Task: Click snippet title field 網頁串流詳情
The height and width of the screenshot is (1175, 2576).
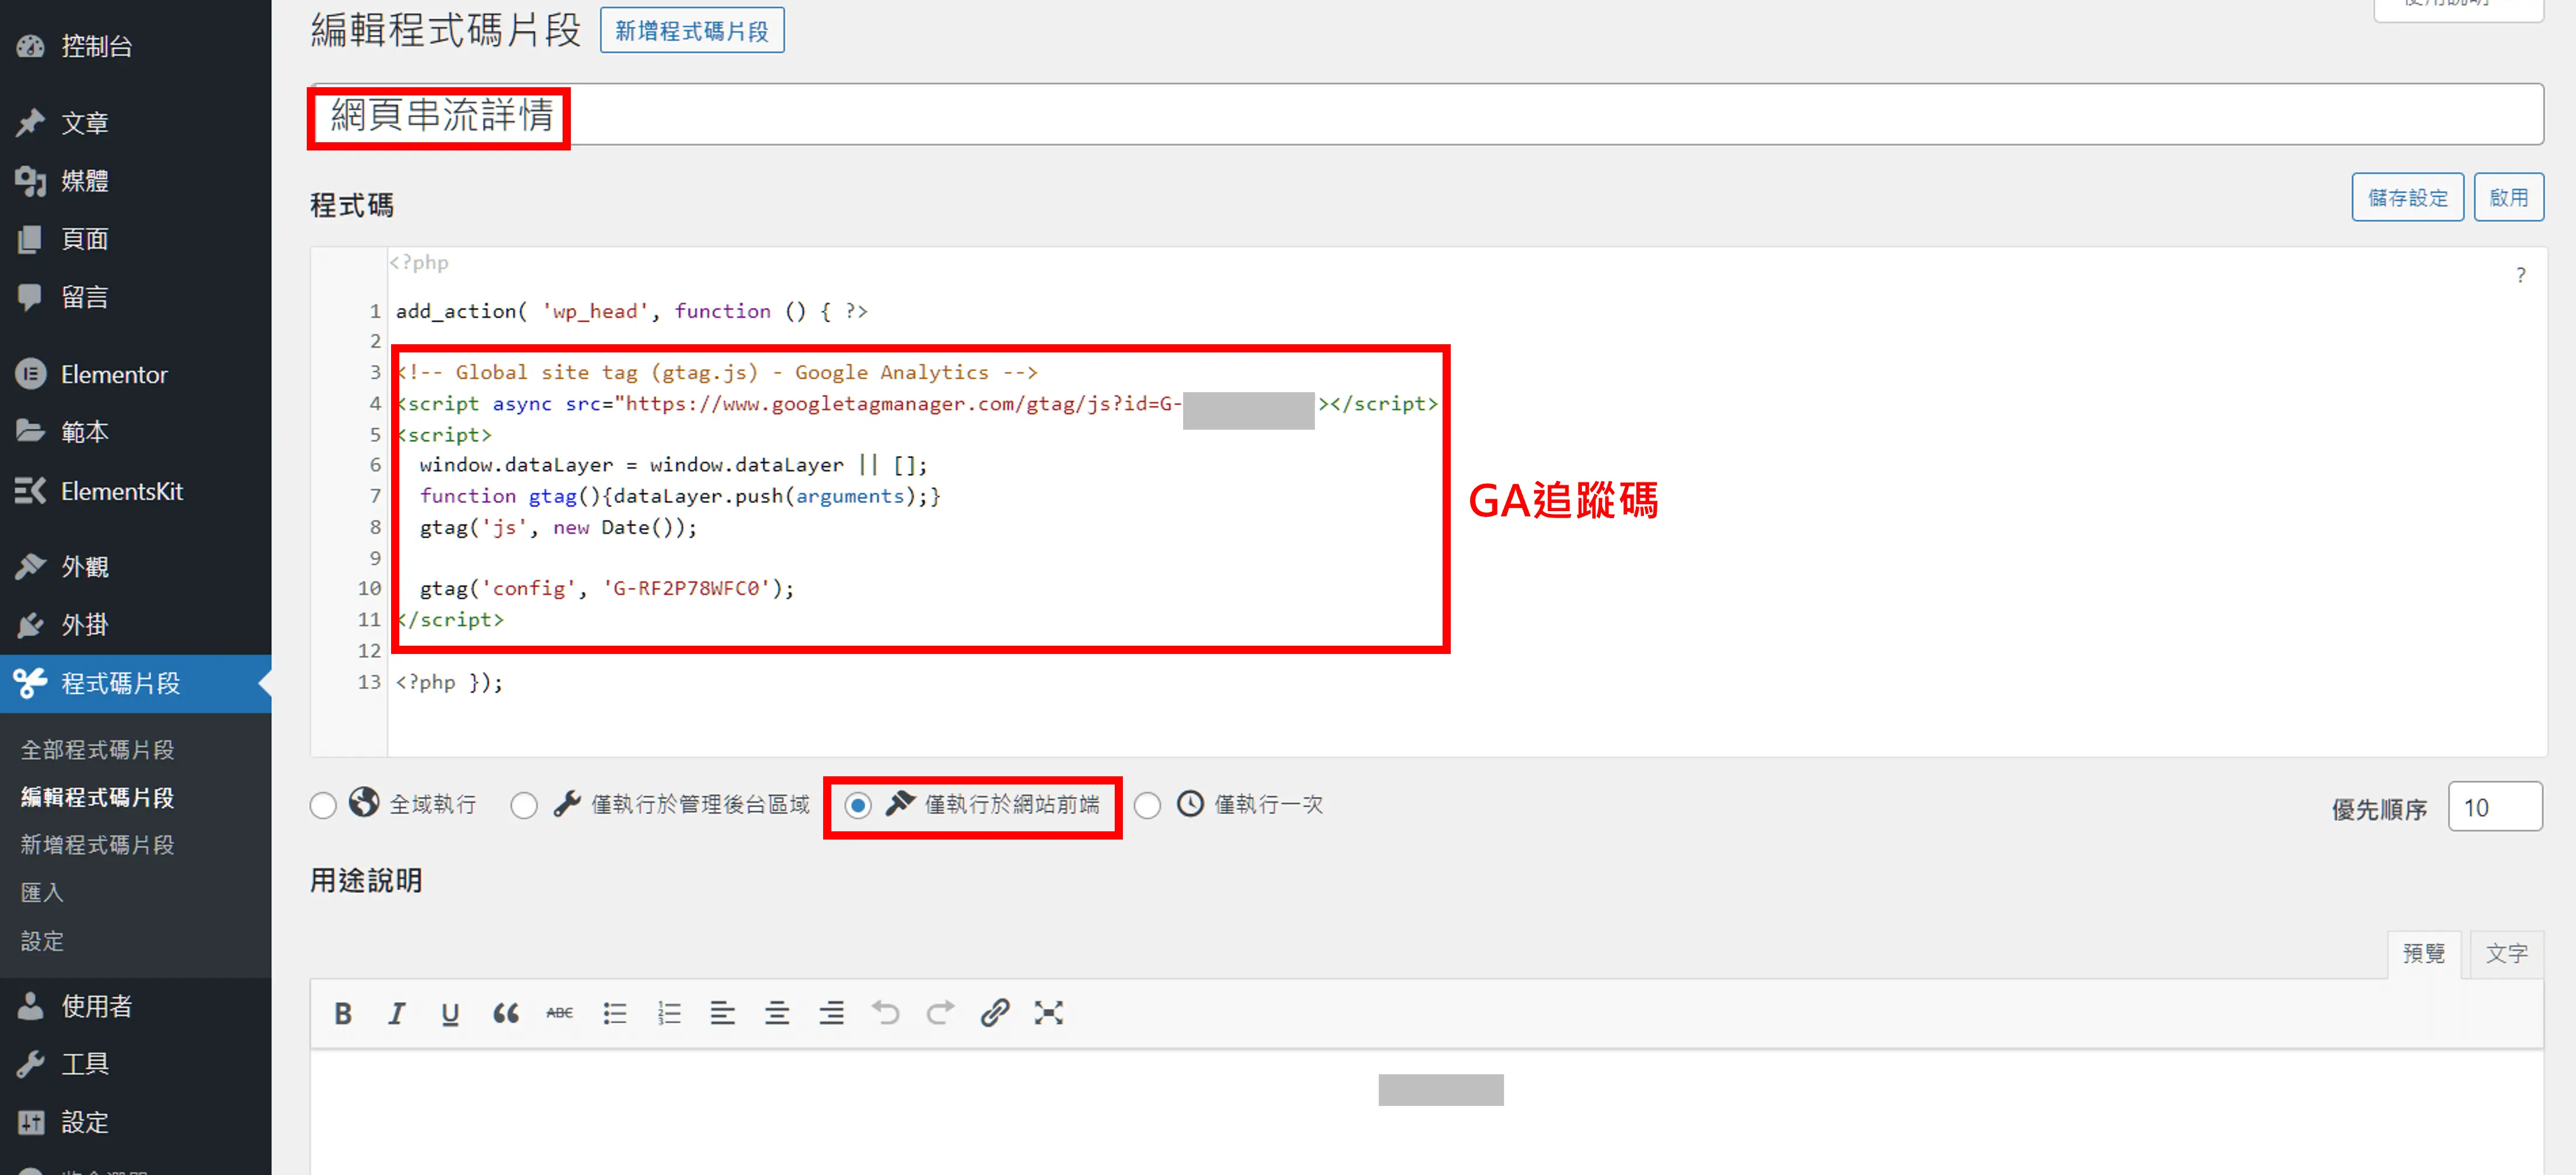Action: pos(1426,114)
